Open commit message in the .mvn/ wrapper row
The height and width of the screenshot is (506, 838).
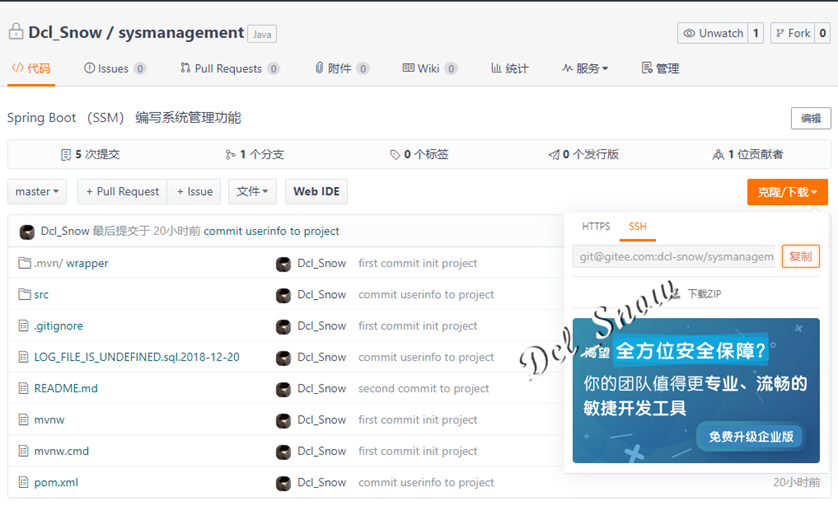coord(417,263)
